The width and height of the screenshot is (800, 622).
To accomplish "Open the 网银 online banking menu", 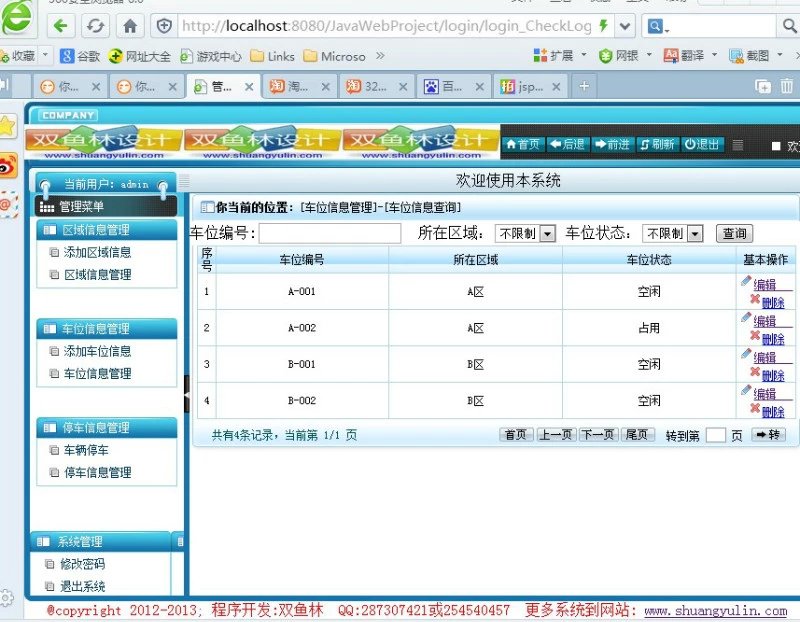I will 625,55.
